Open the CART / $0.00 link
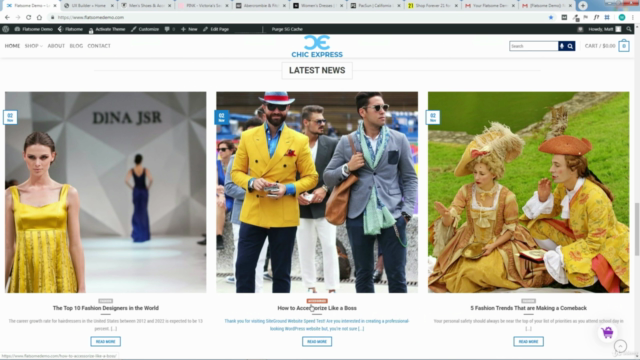 point(600,46)
